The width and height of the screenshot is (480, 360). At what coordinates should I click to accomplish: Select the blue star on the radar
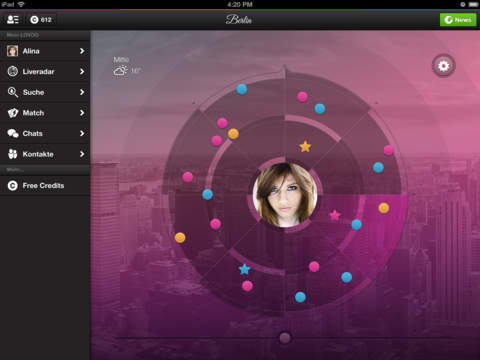(244, 269)
